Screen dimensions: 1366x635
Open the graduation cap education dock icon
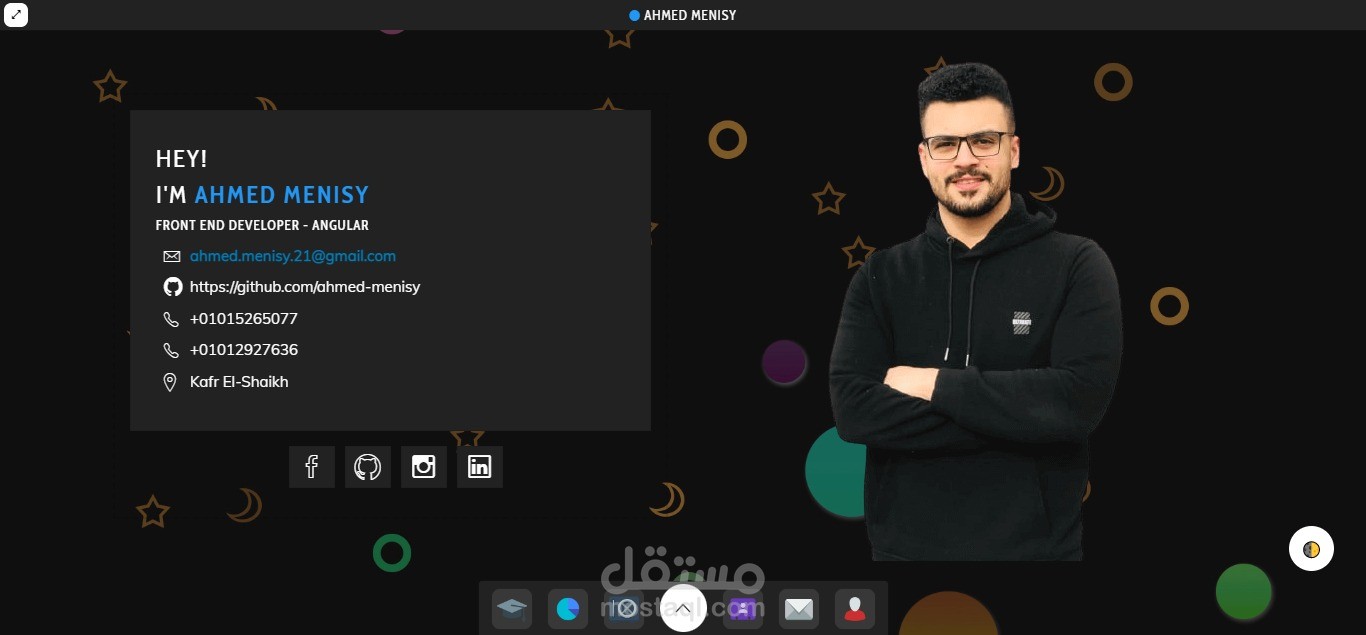click(x=512, y=609)
